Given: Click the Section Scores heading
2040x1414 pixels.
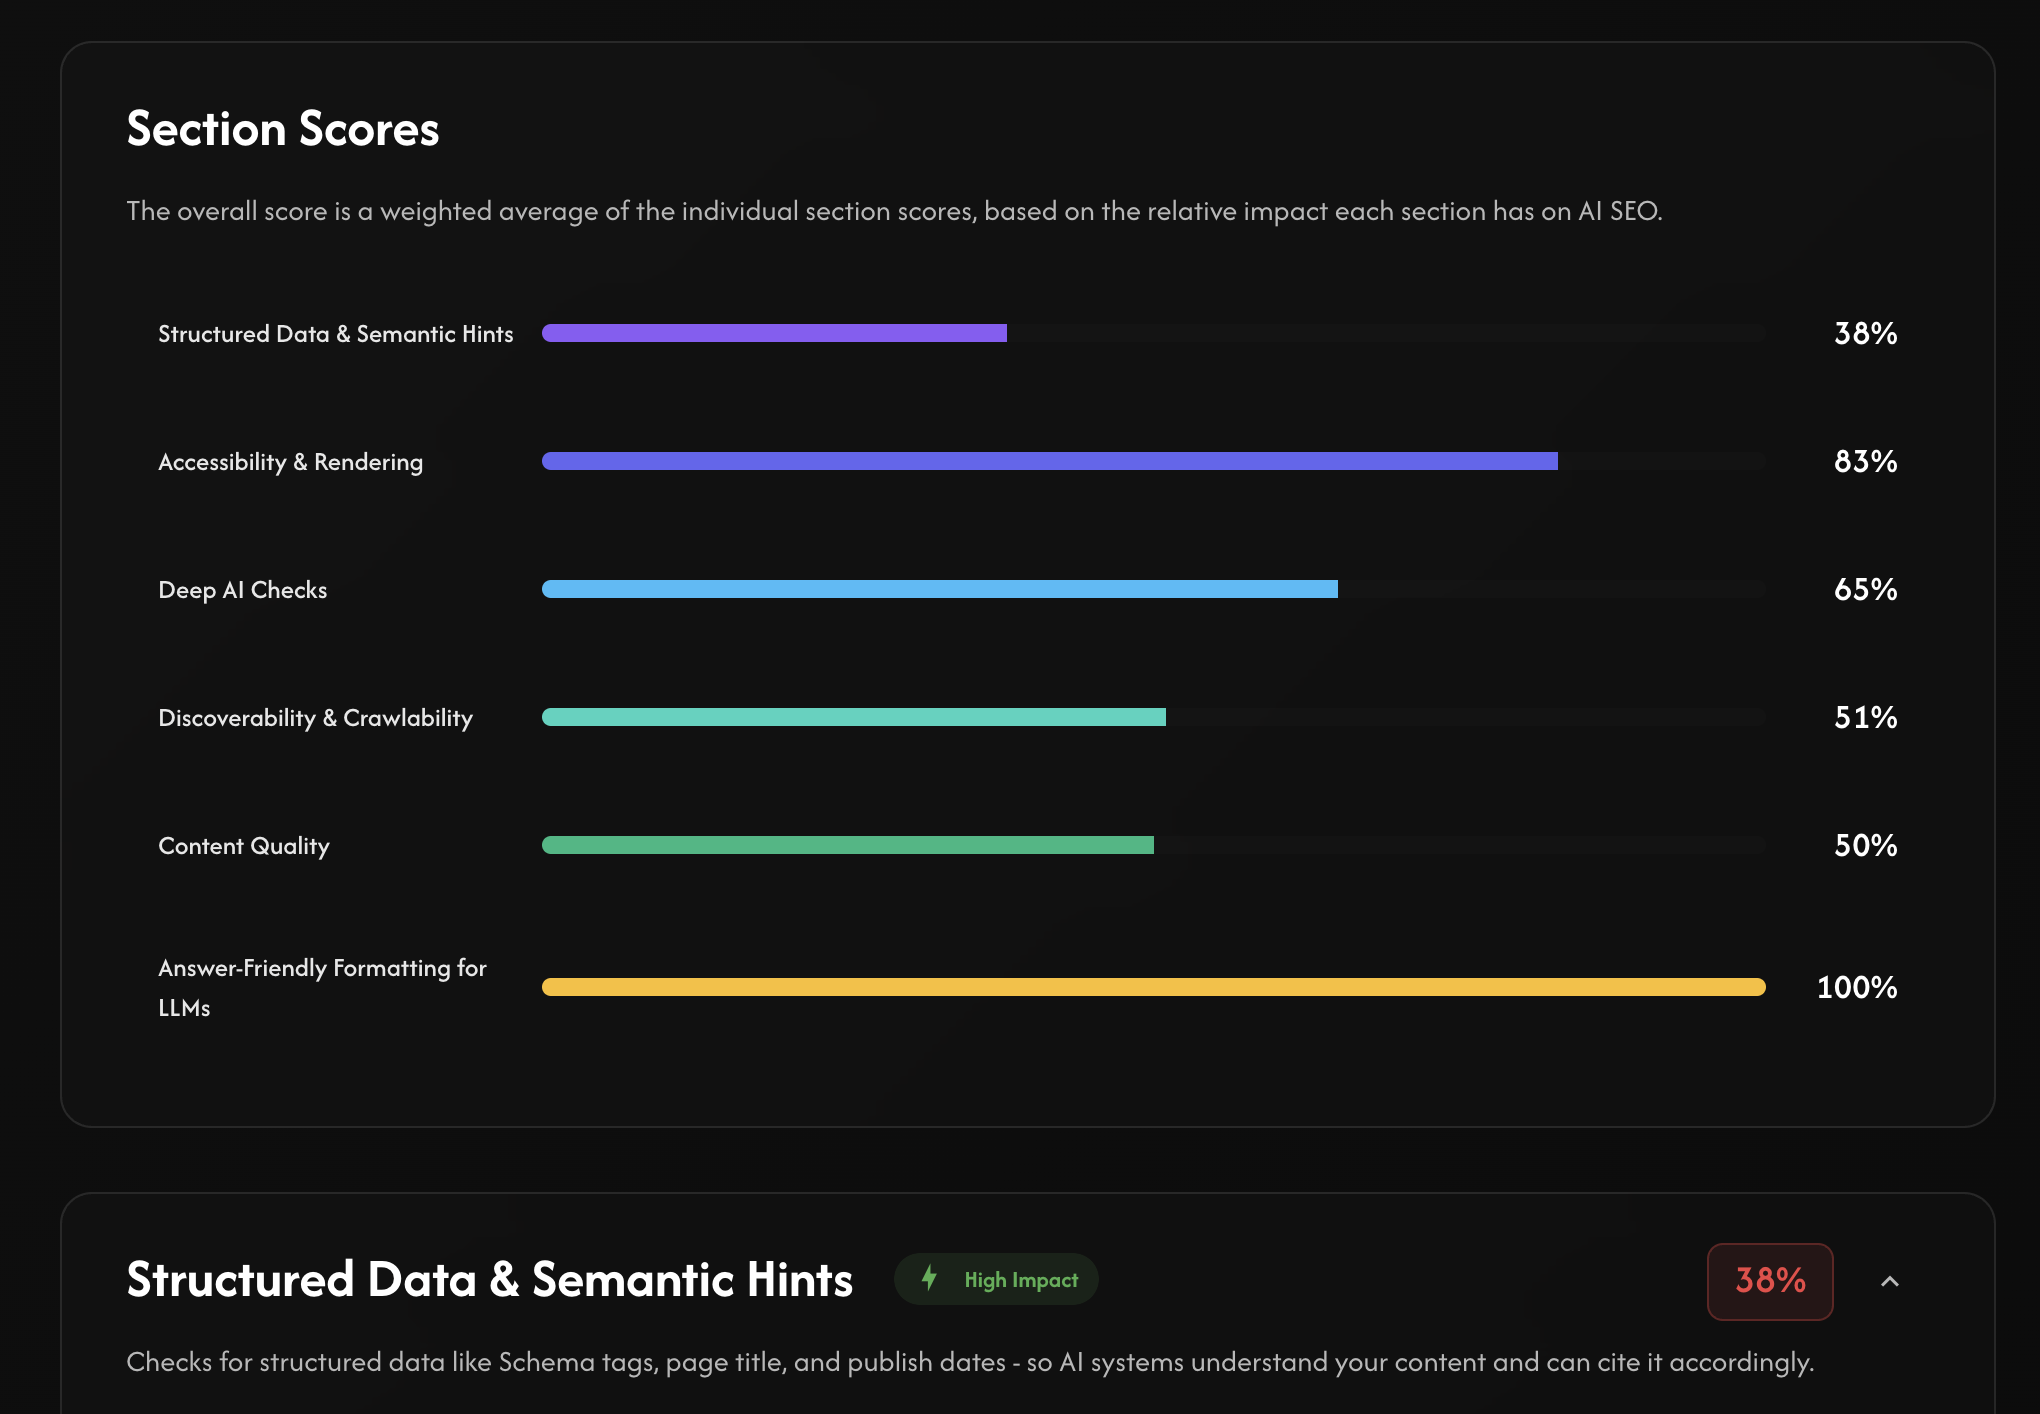Looking at the screenshot, I should point(283,129).
